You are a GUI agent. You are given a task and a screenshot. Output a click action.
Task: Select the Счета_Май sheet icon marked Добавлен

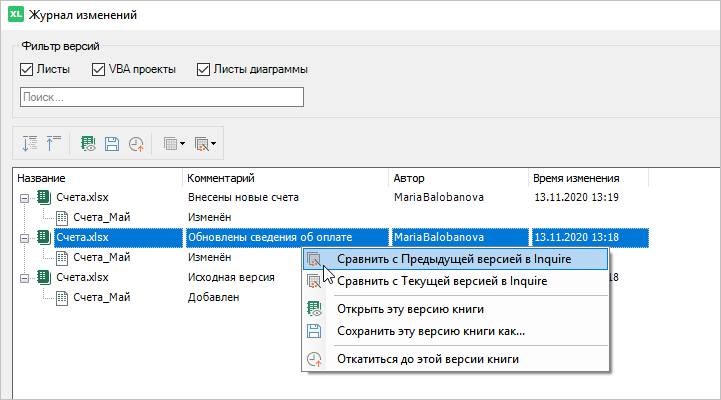pyautogui.click(x=62, y=297)
